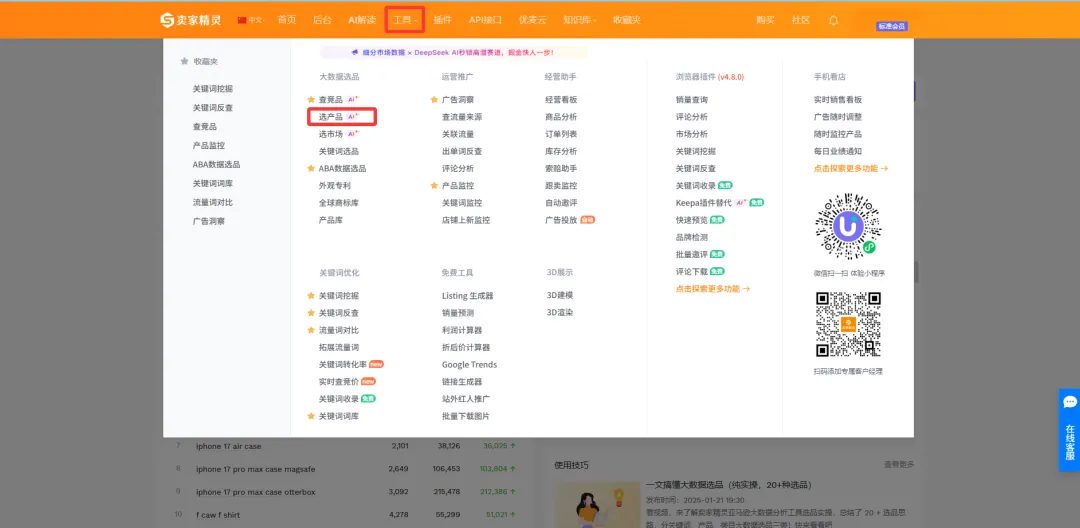Select 关键词选品 under 大数据选品
1080x528 pixels.
pyautogui.click(x=339, y=151)
